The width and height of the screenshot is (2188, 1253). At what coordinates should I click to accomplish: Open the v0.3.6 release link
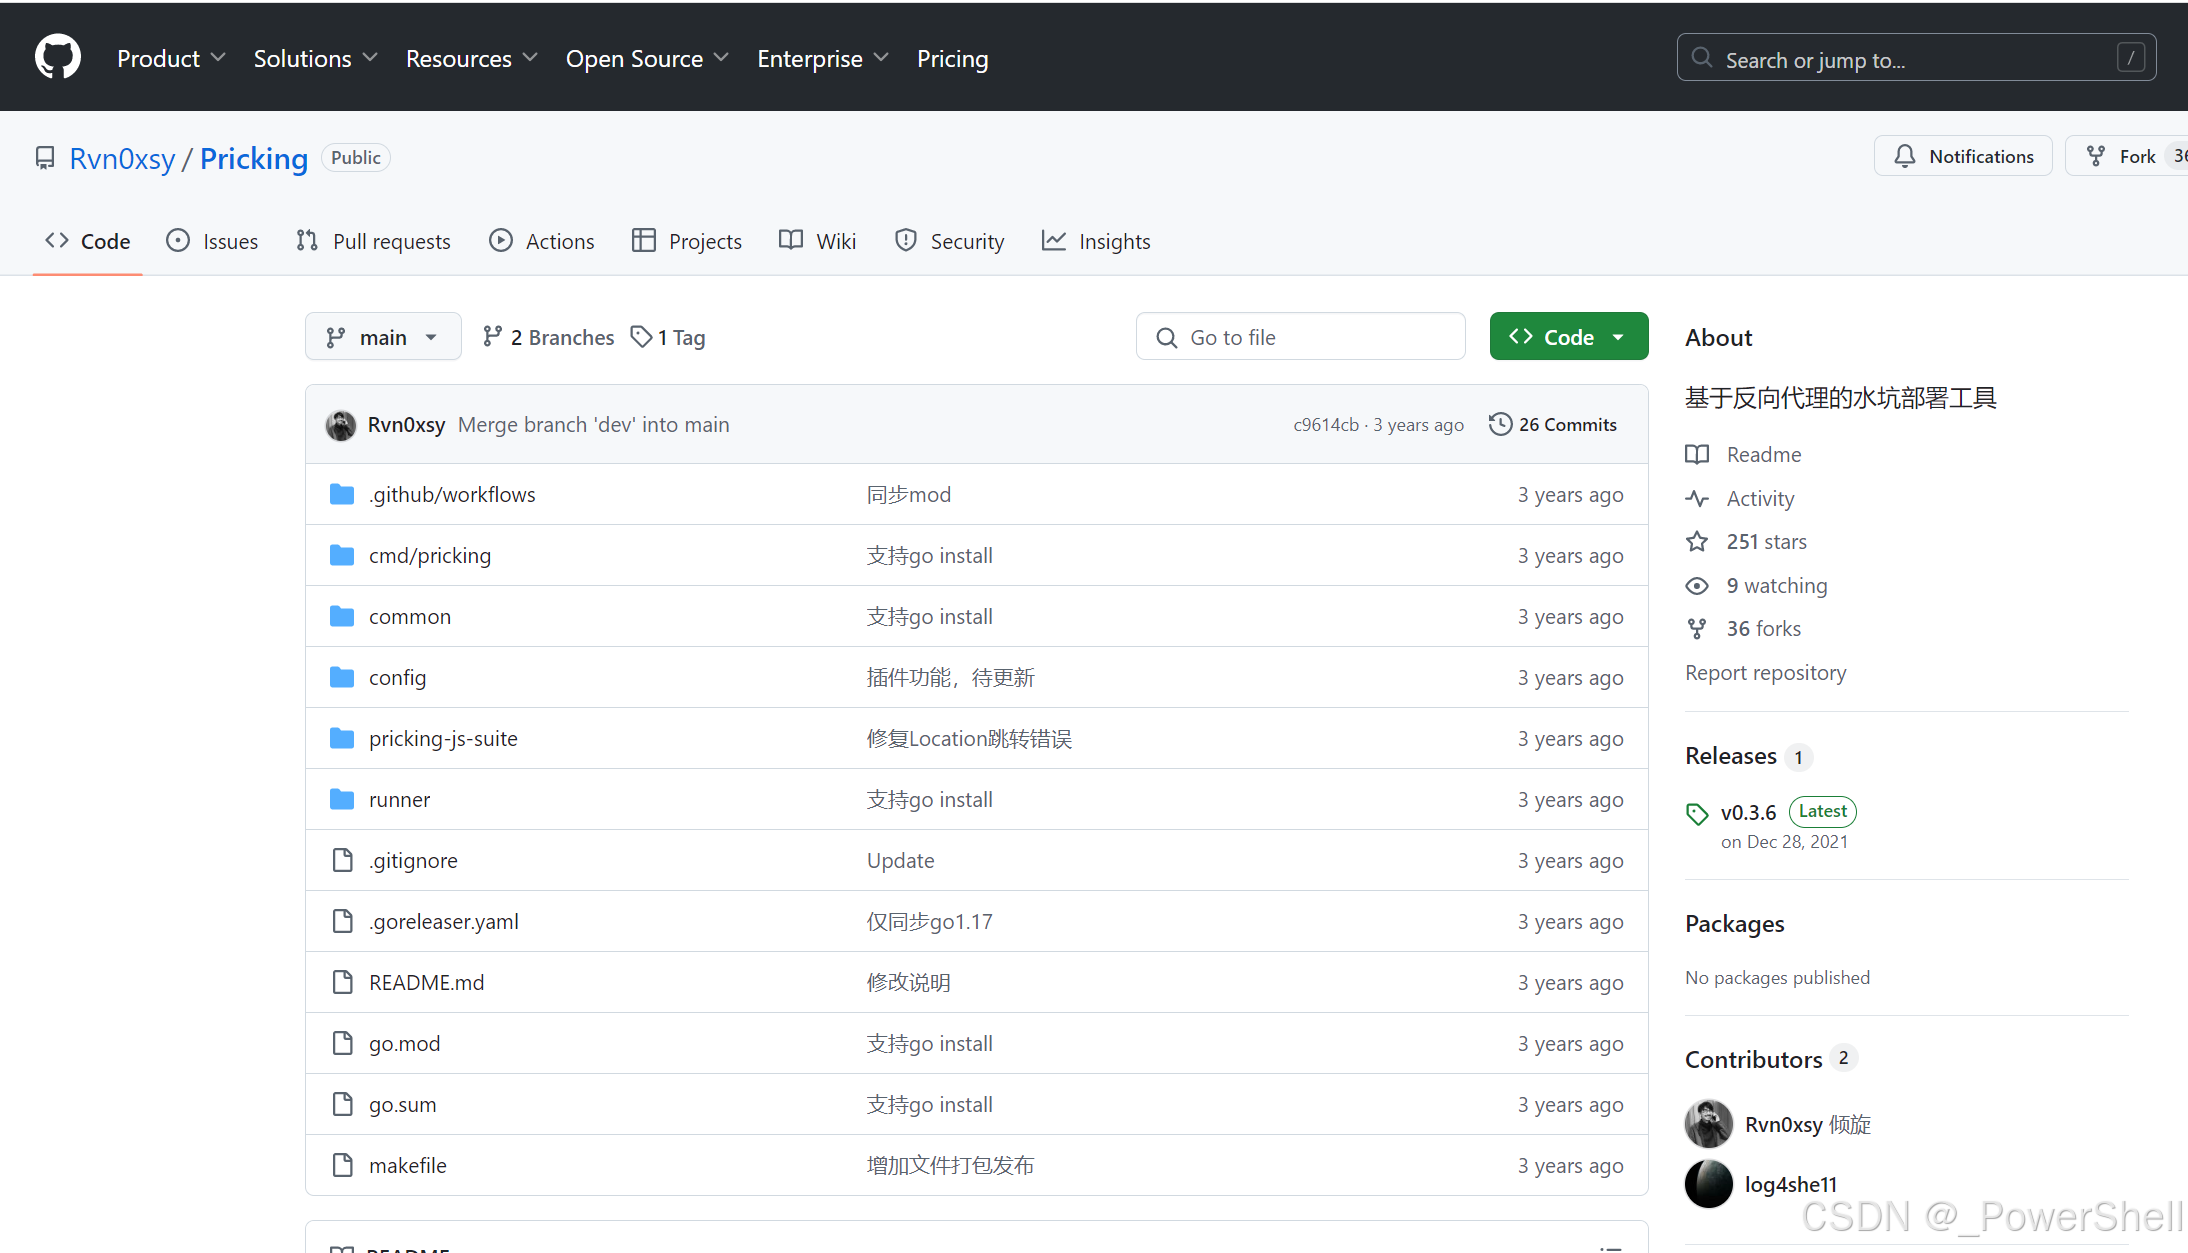pyautogui.click(x=1748, y=812)
